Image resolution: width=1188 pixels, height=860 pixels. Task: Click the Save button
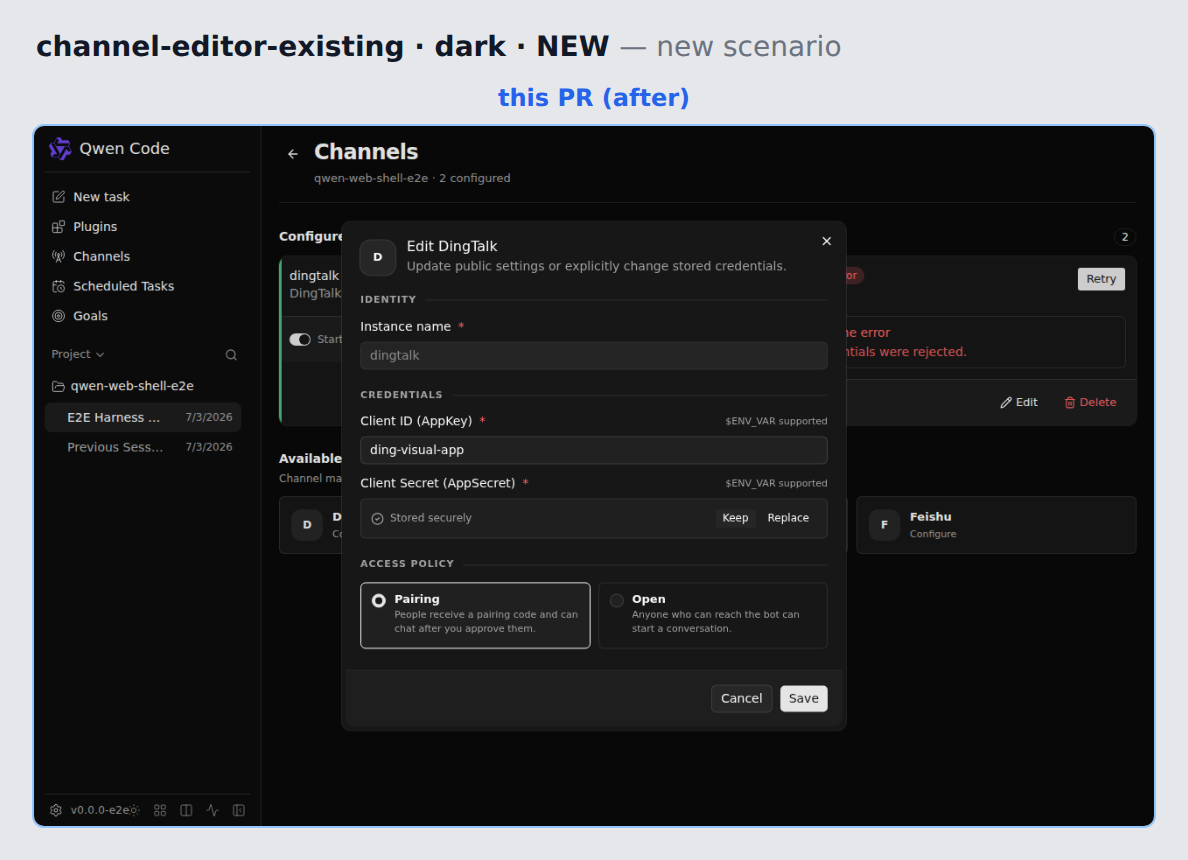click(803, 699)
